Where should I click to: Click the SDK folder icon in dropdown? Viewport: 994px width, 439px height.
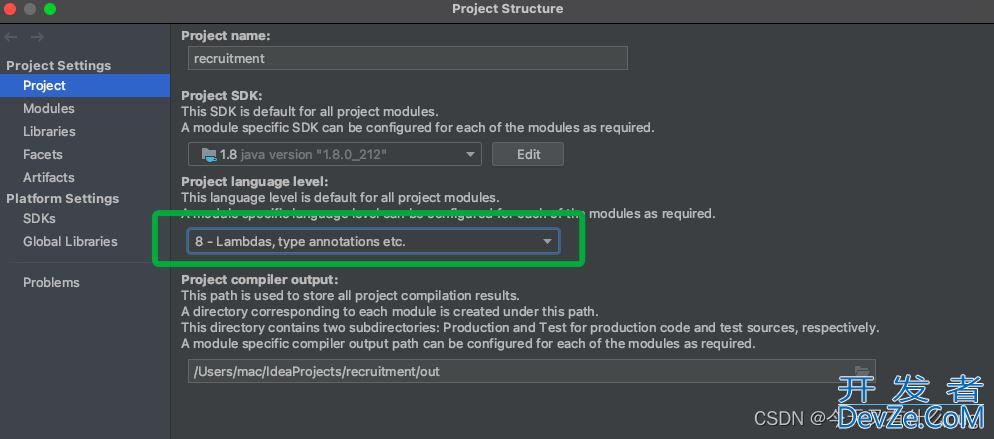[x=209, y=154]
